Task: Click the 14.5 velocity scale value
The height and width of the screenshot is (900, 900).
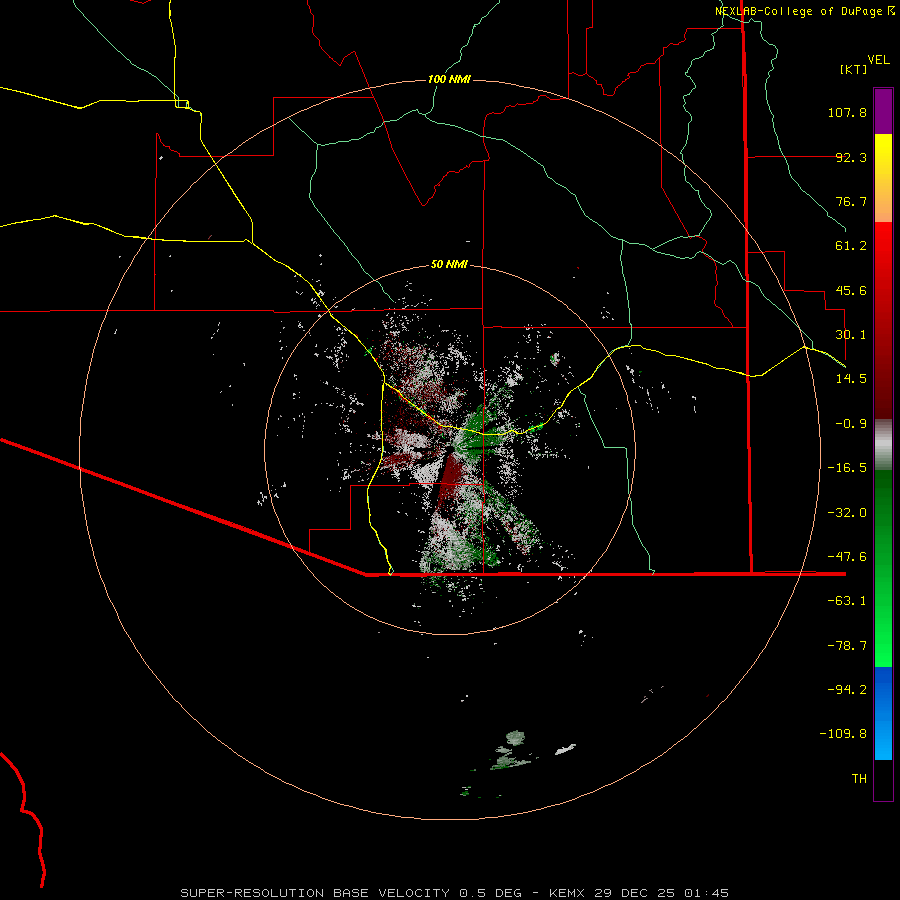Action: point(851,379)
